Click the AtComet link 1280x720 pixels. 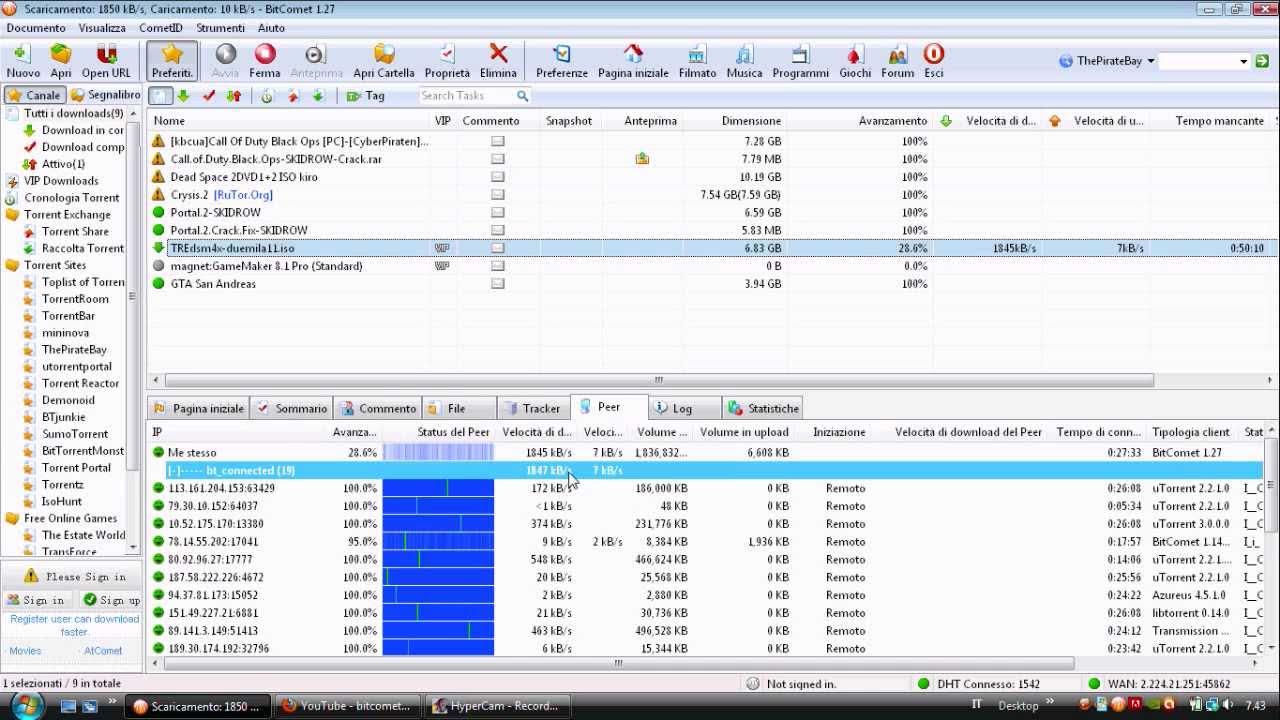[103, 651]
